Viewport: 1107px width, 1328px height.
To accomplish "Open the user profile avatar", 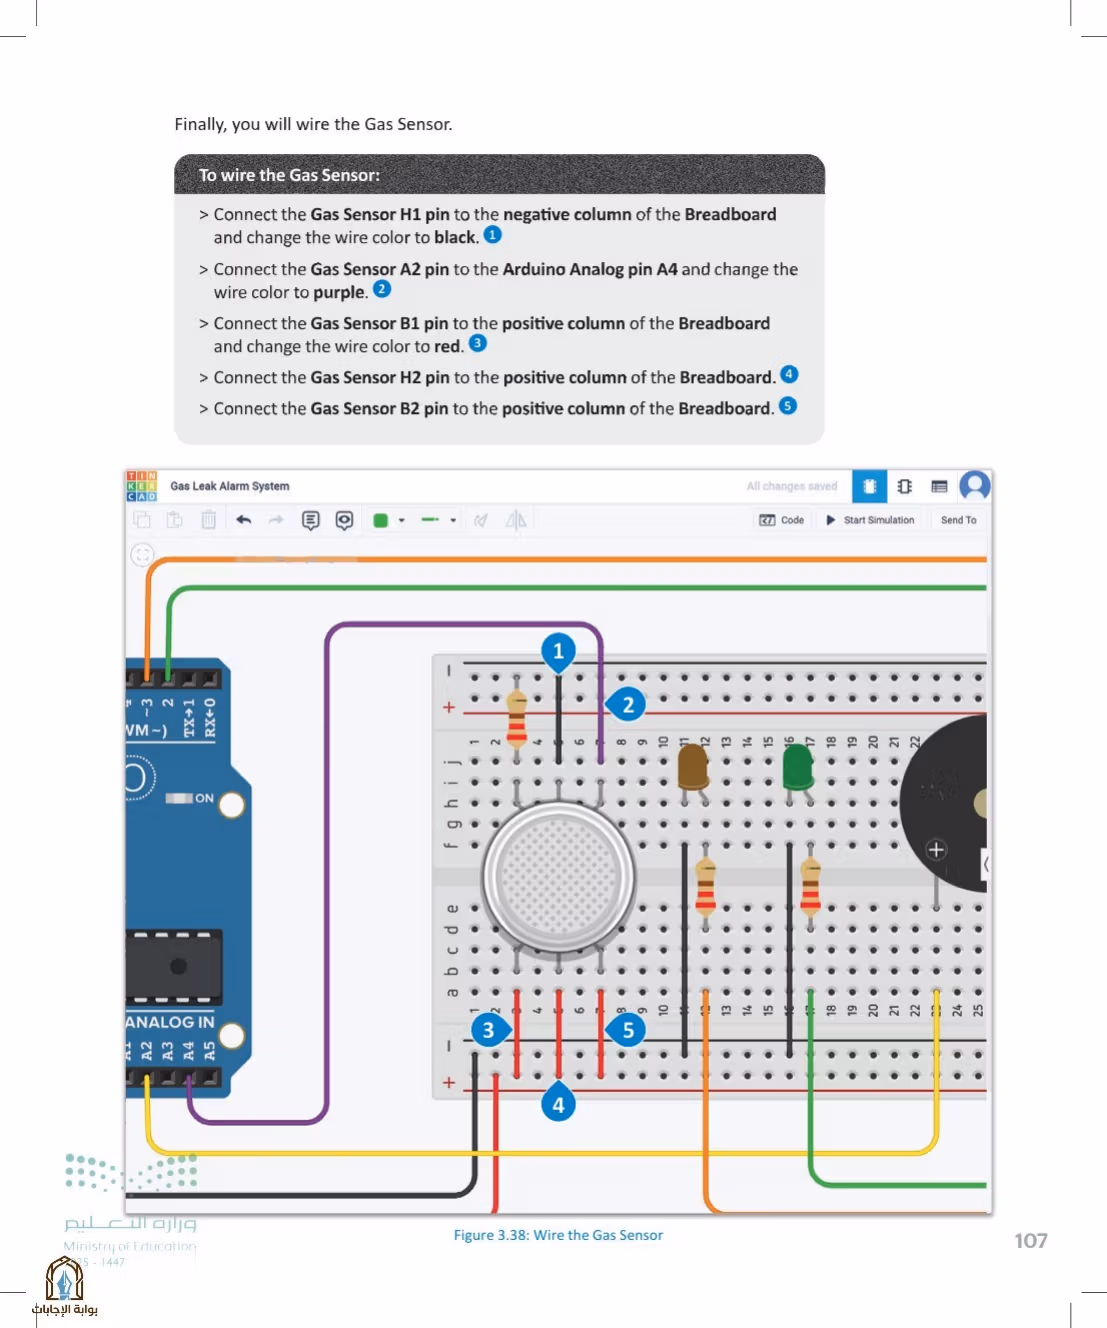I will tap(974, 486).
